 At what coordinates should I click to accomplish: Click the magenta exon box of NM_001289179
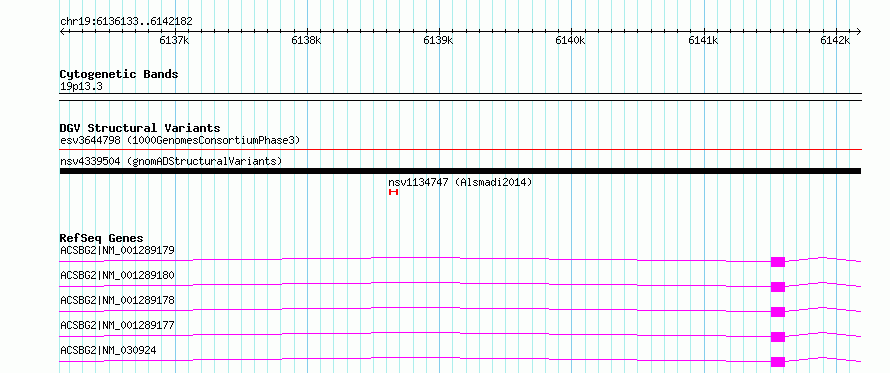(x=778, y=262)
